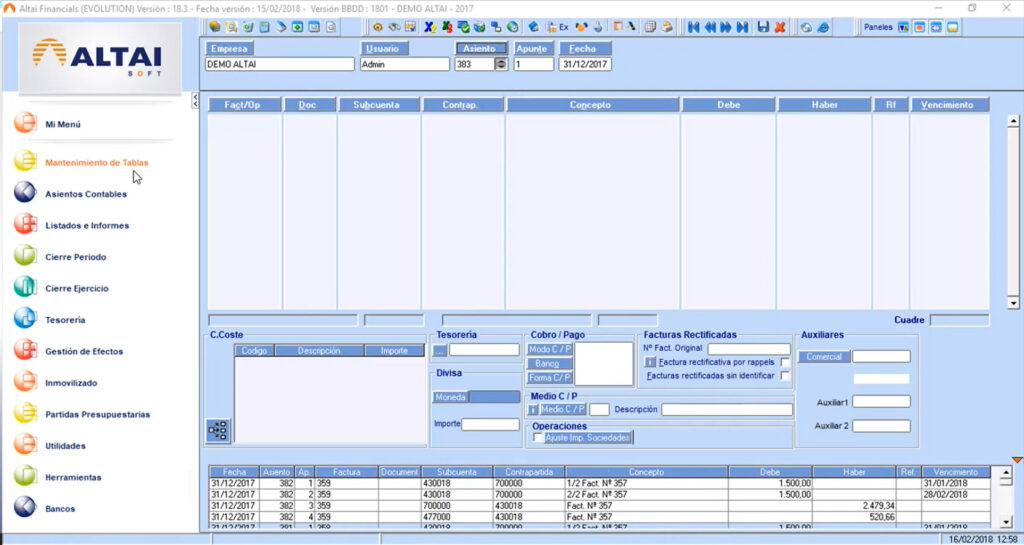This screenshot has width=1024, height=545.
Task: Click the monitor with green checkmark icon
Action: pyautogui.click(x=463, y=27)
